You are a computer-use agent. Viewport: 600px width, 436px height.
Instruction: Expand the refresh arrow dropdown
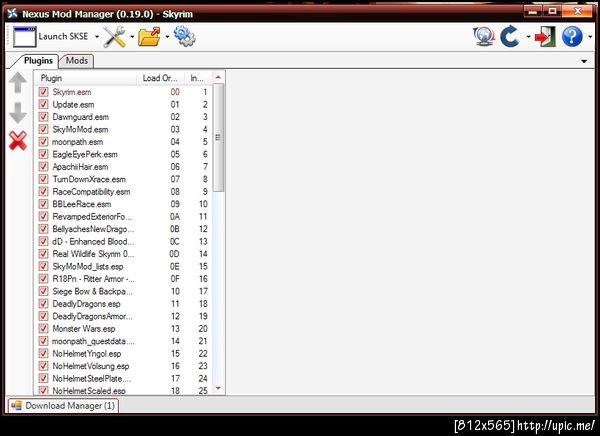point(528,37)
